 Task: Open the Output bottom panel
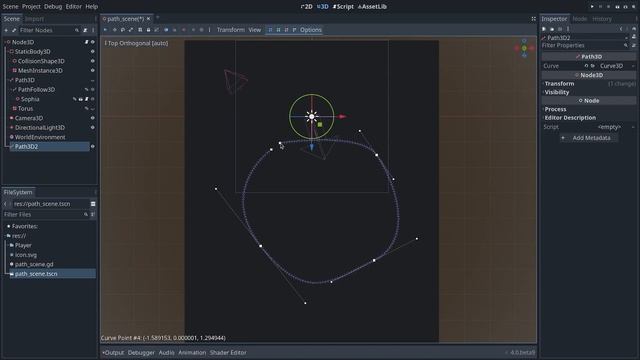[113, 353]
